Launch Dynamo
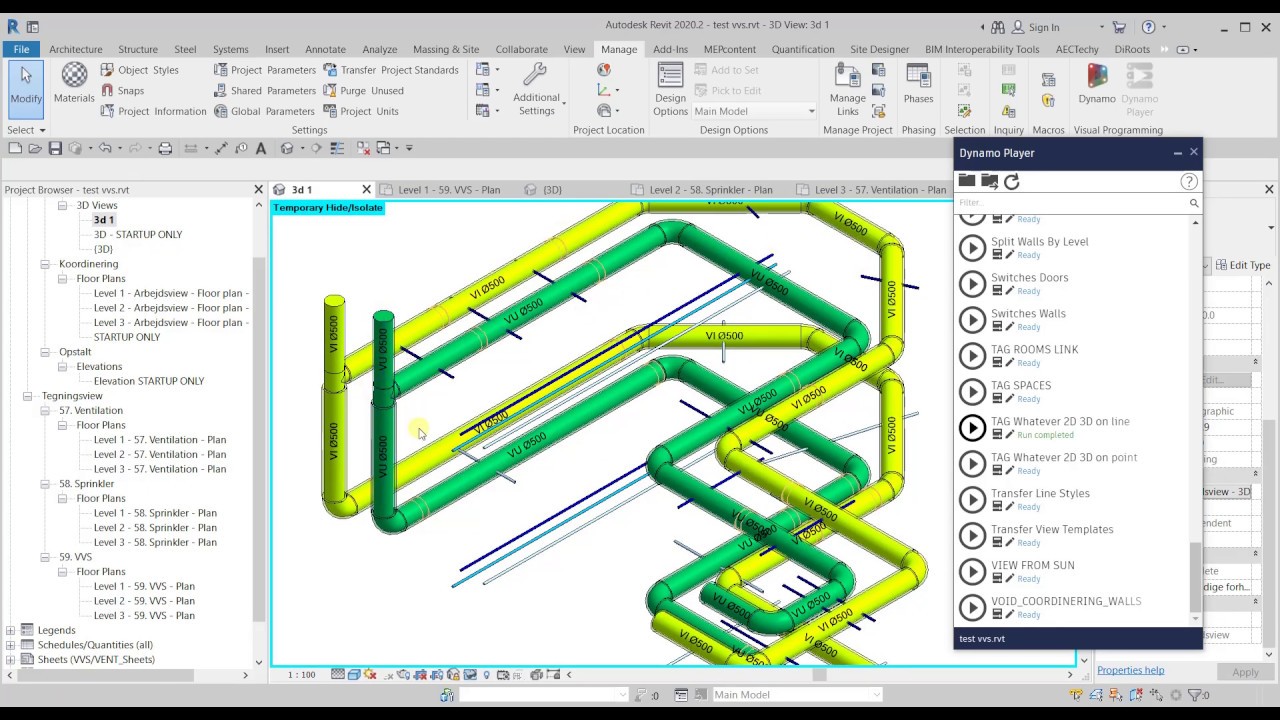This screenshot has width=1280, height=720. pyautogui.click(x=1097, y=85)
